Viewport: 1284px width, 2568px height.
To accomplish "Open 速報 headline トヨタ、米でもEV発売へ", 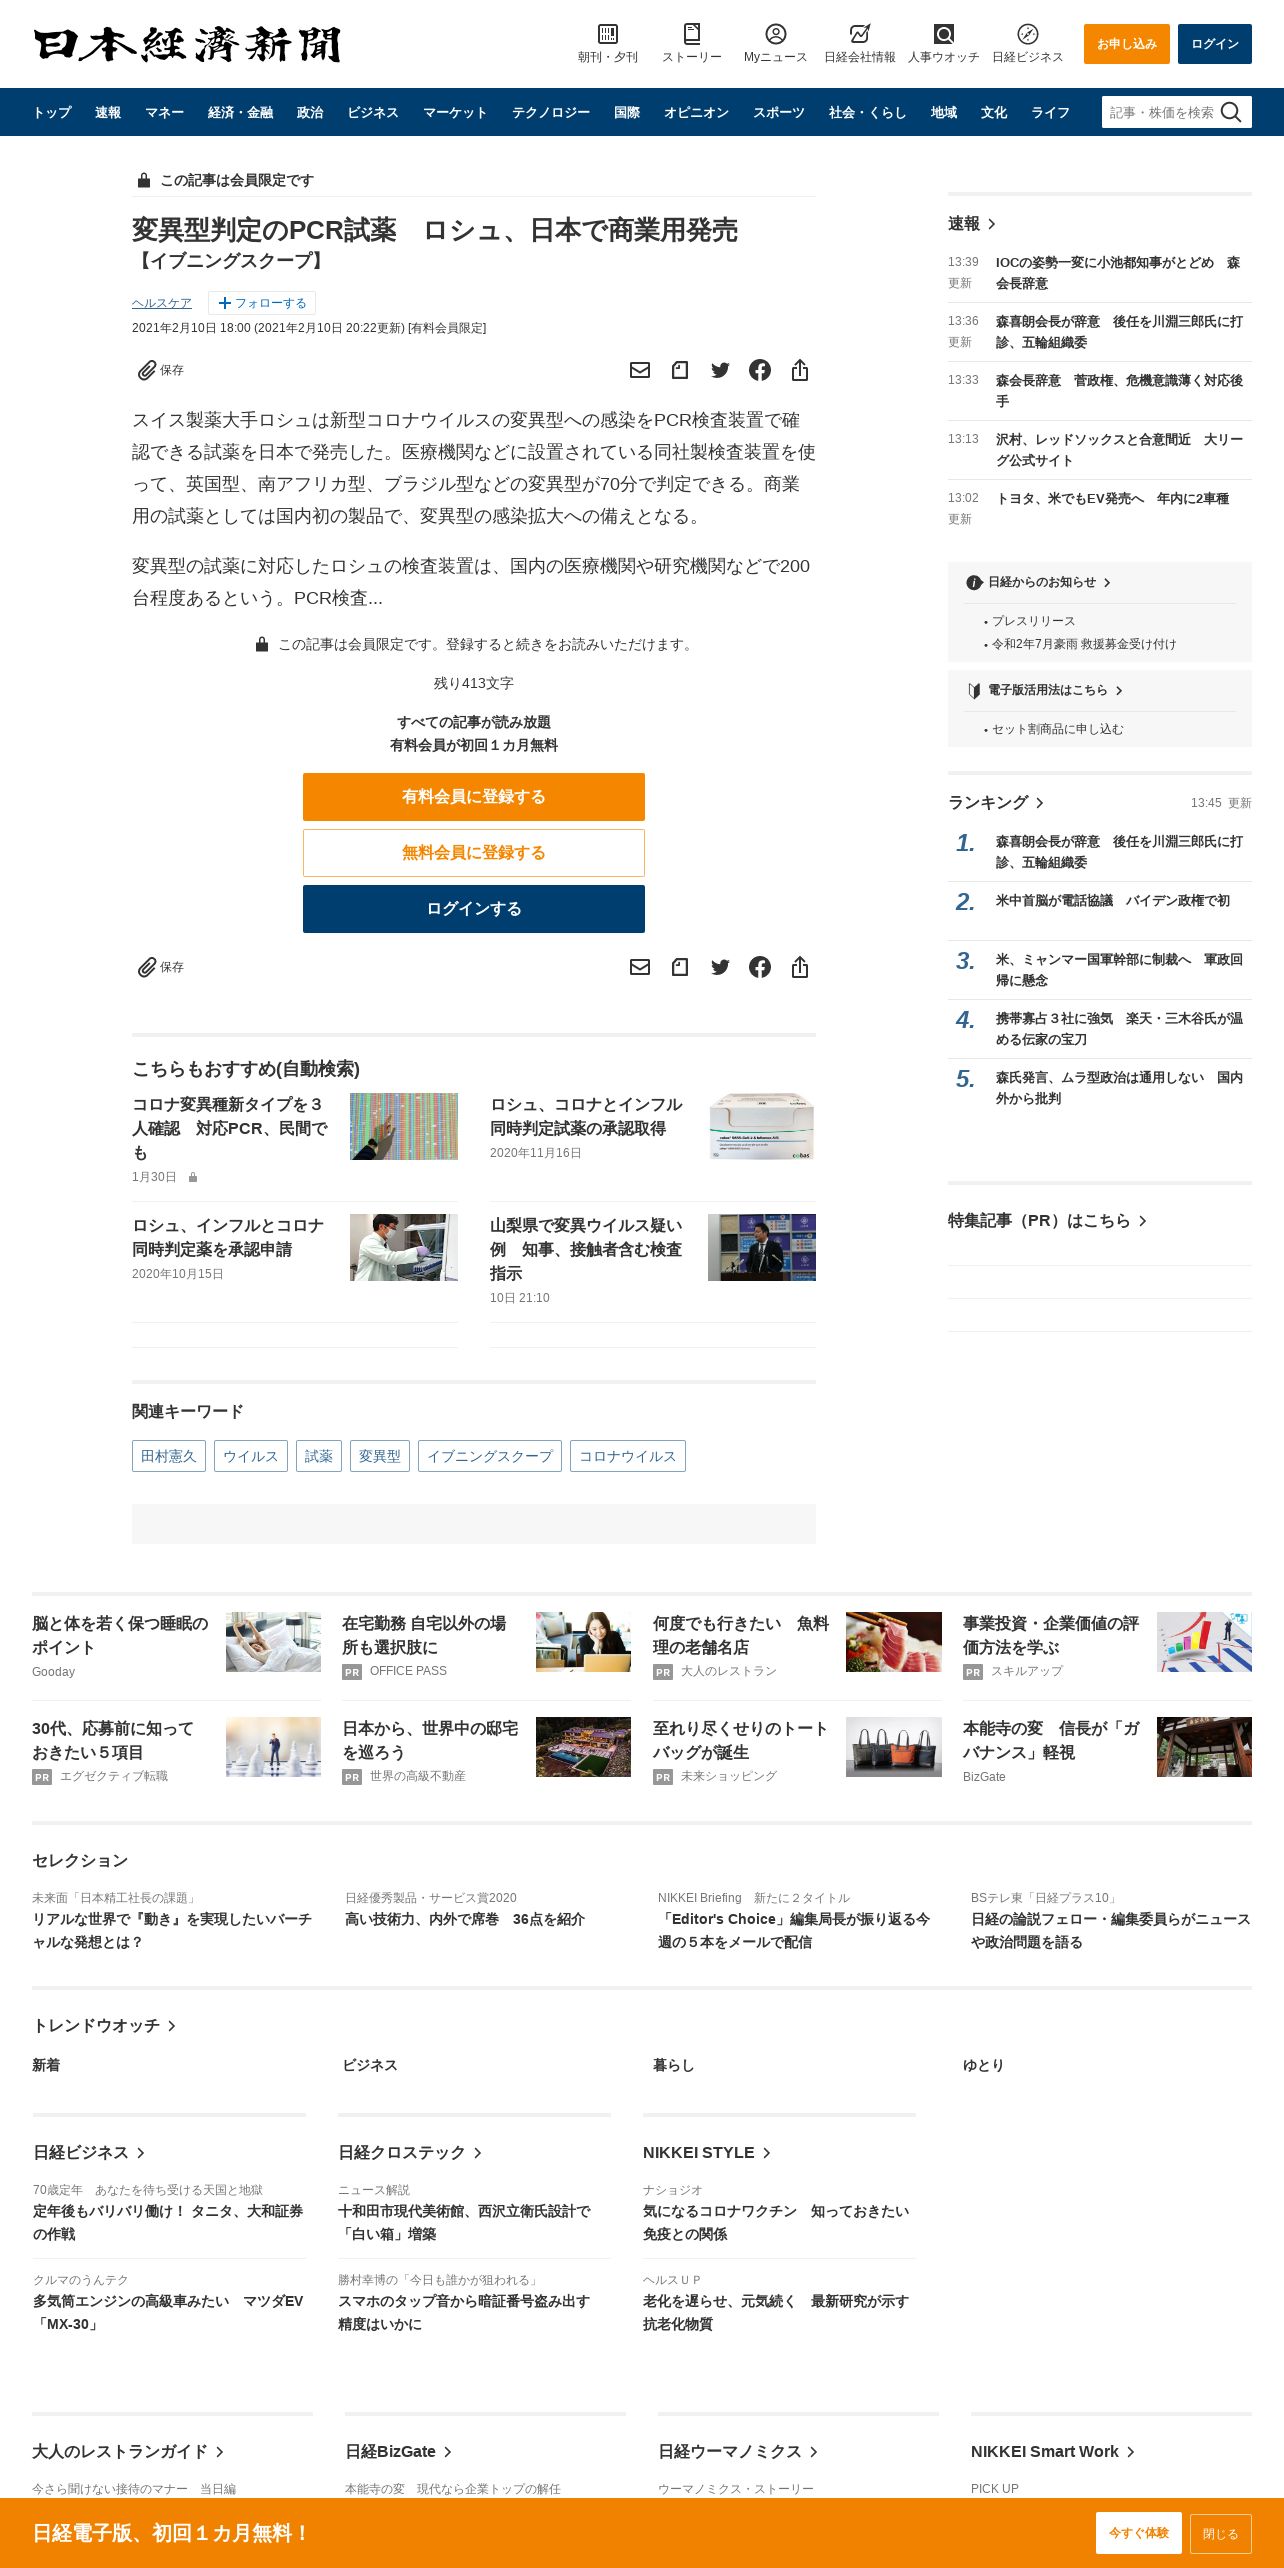I will pyautogui.click(x=1112, y=499).
